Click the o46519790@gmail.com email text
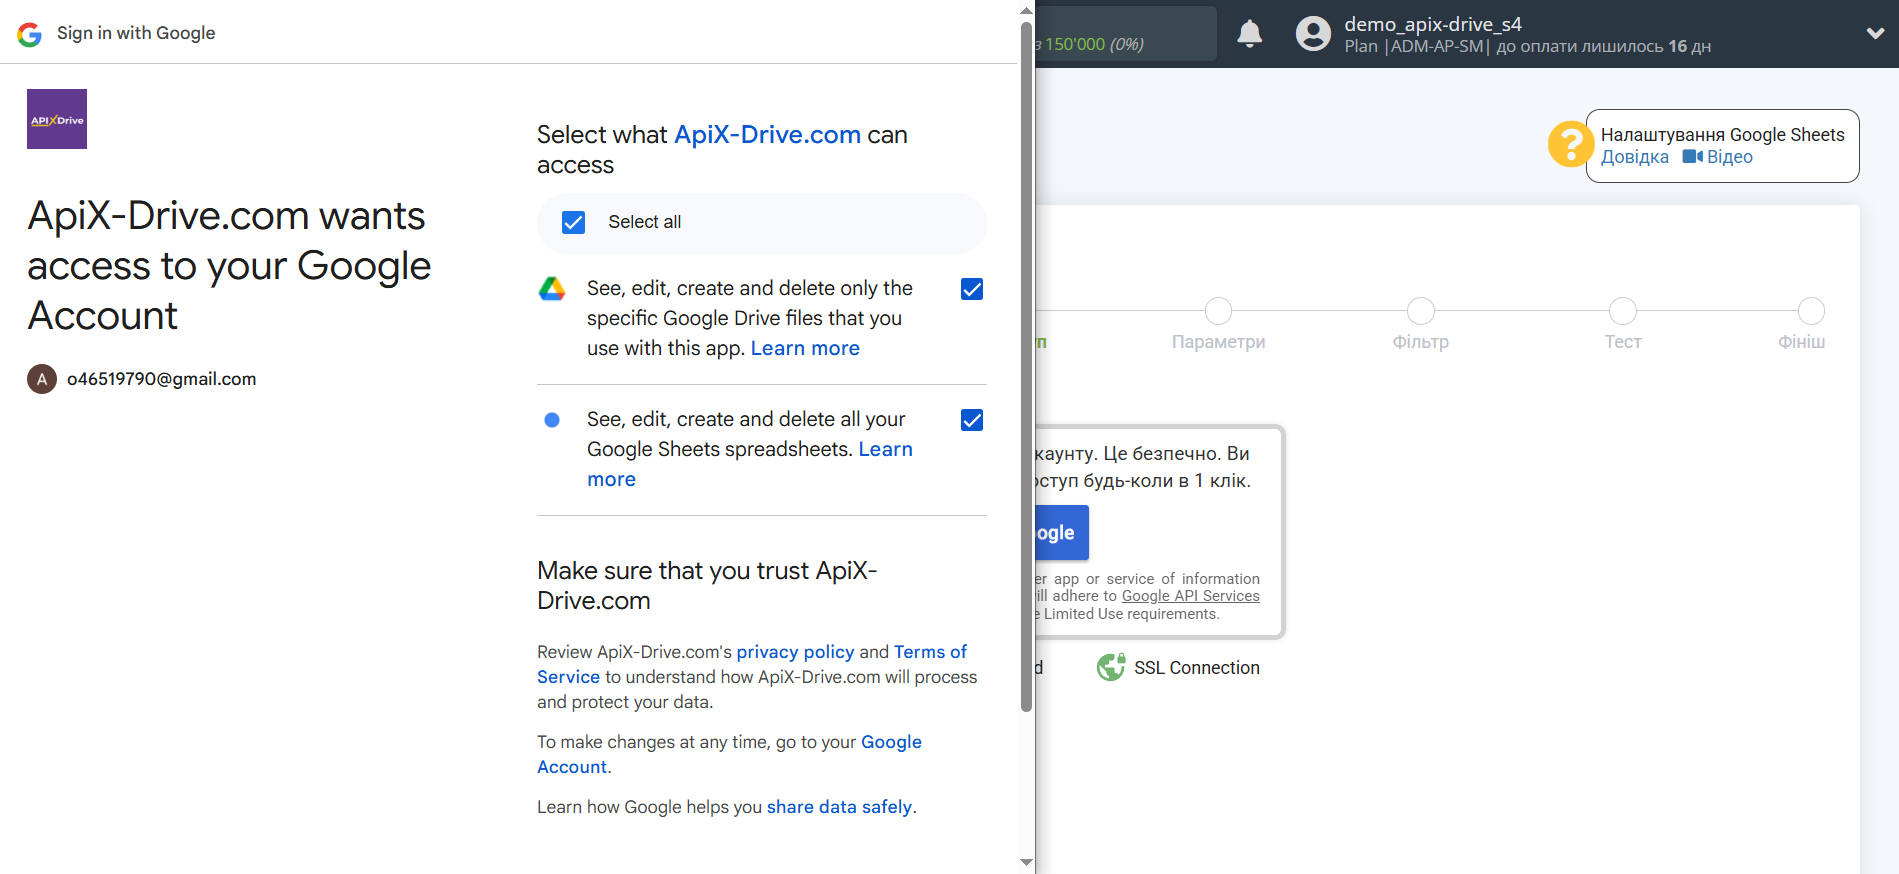 coord(161,379)
